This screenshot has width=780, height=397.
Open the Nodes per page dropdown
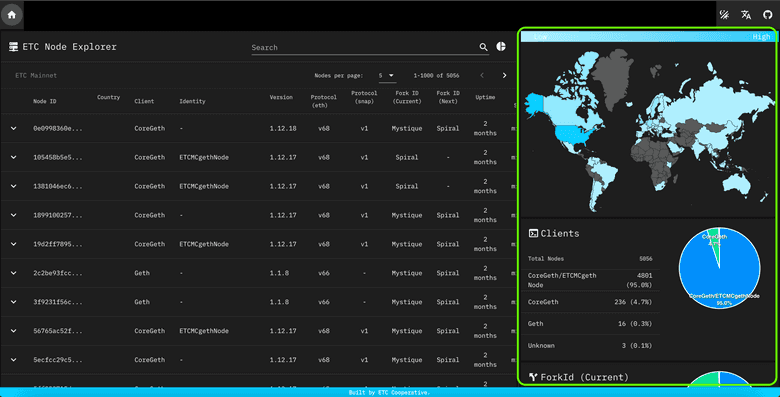pyautogui.click(x=387, y=76)
